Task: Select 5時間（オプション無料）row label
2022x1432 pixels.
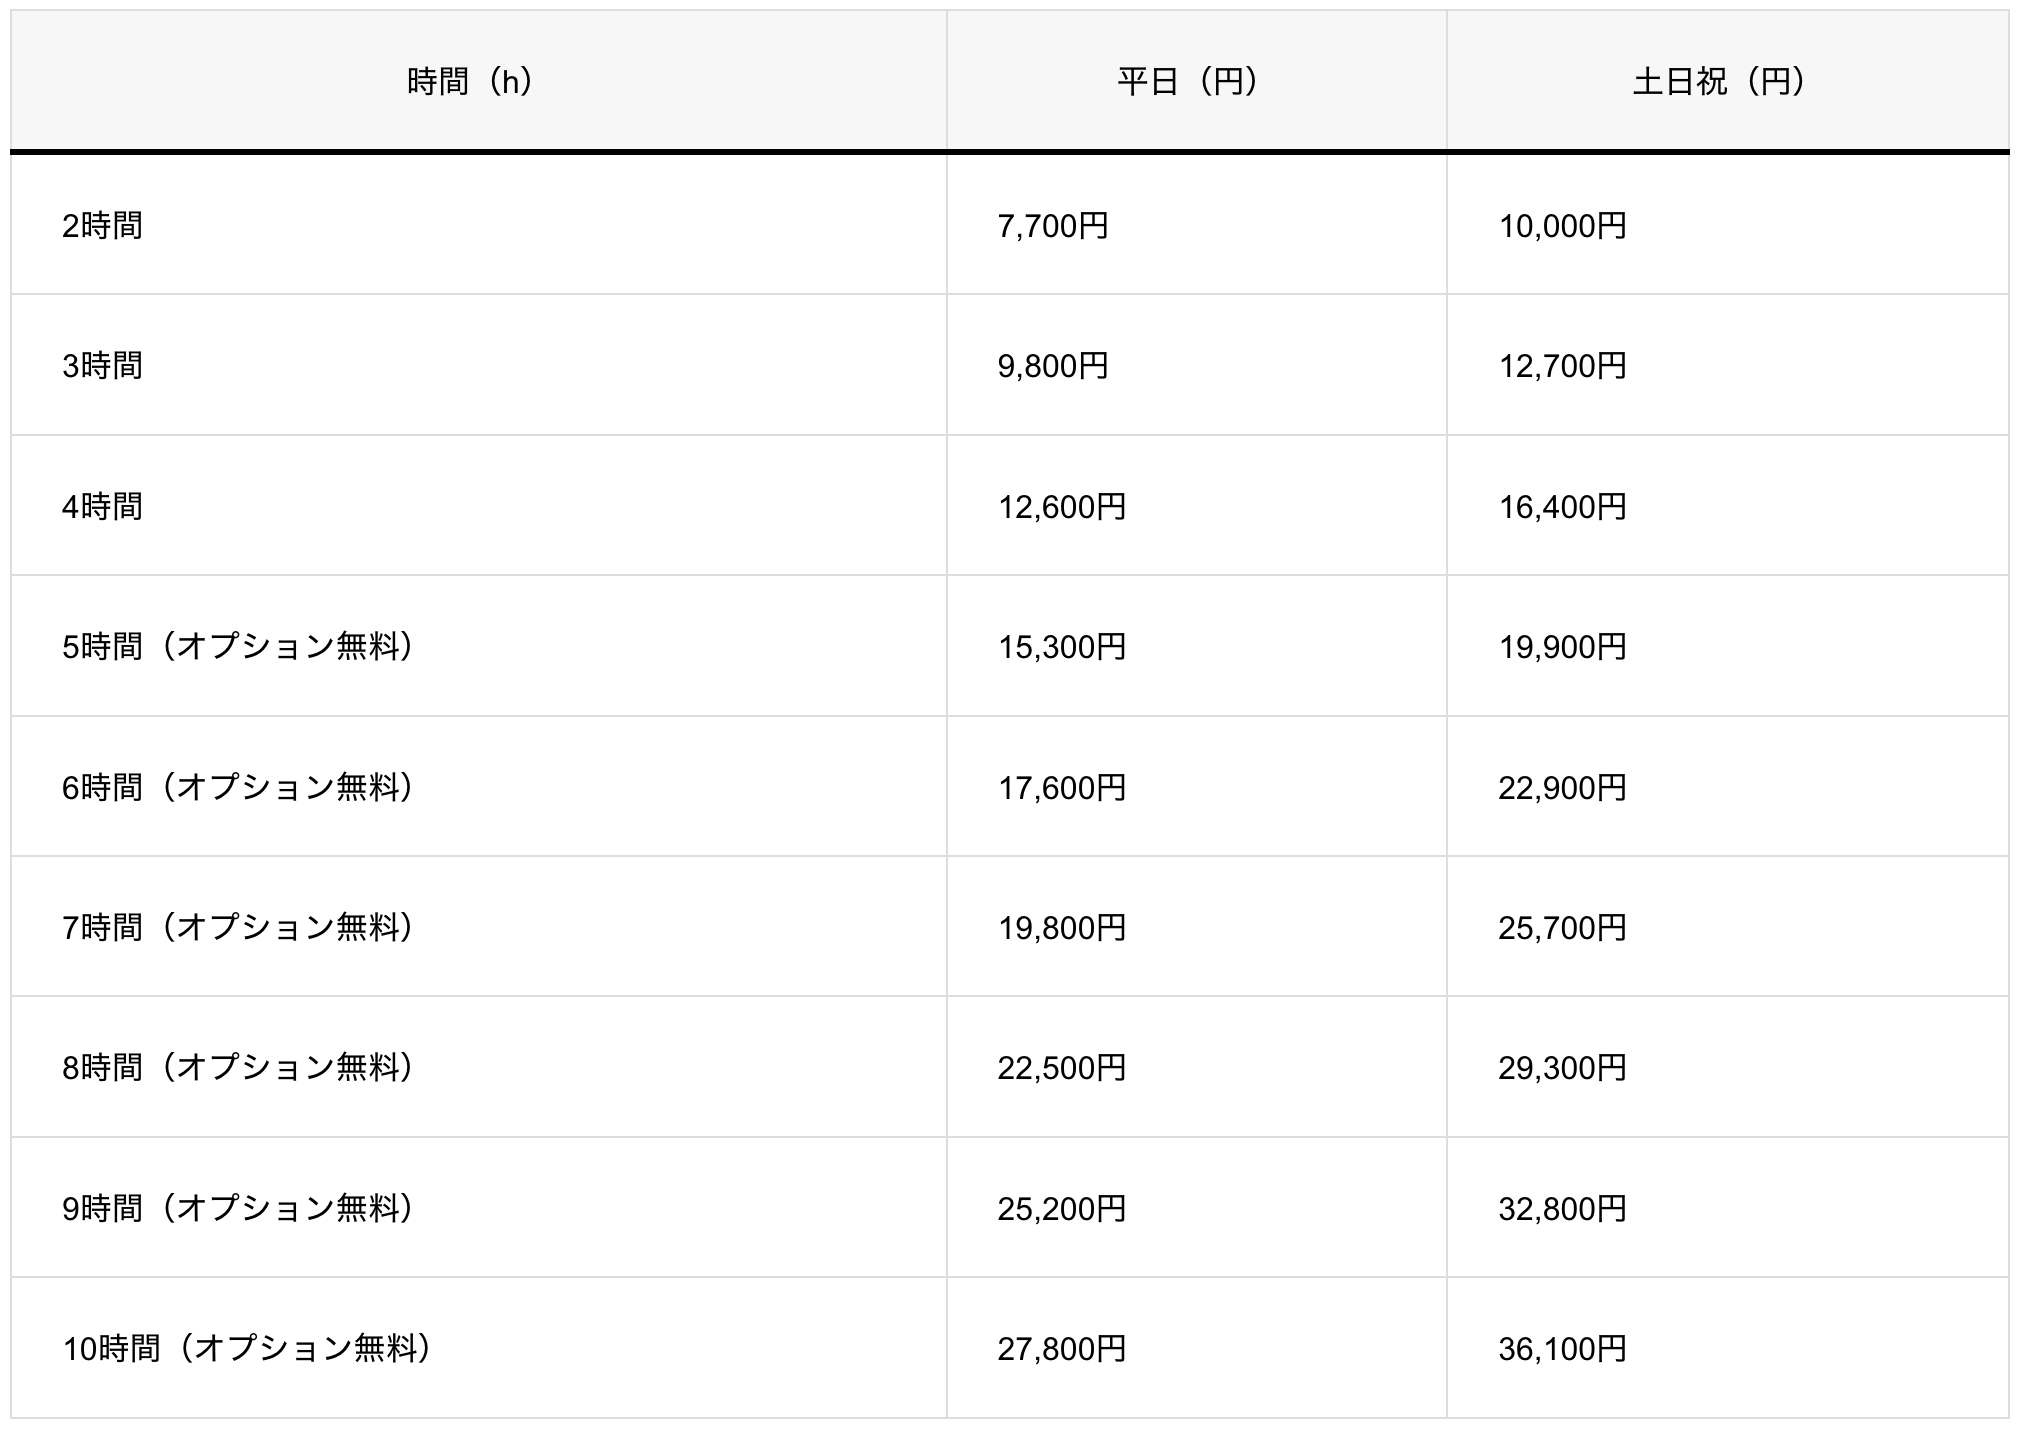Action: pos(238,647)
